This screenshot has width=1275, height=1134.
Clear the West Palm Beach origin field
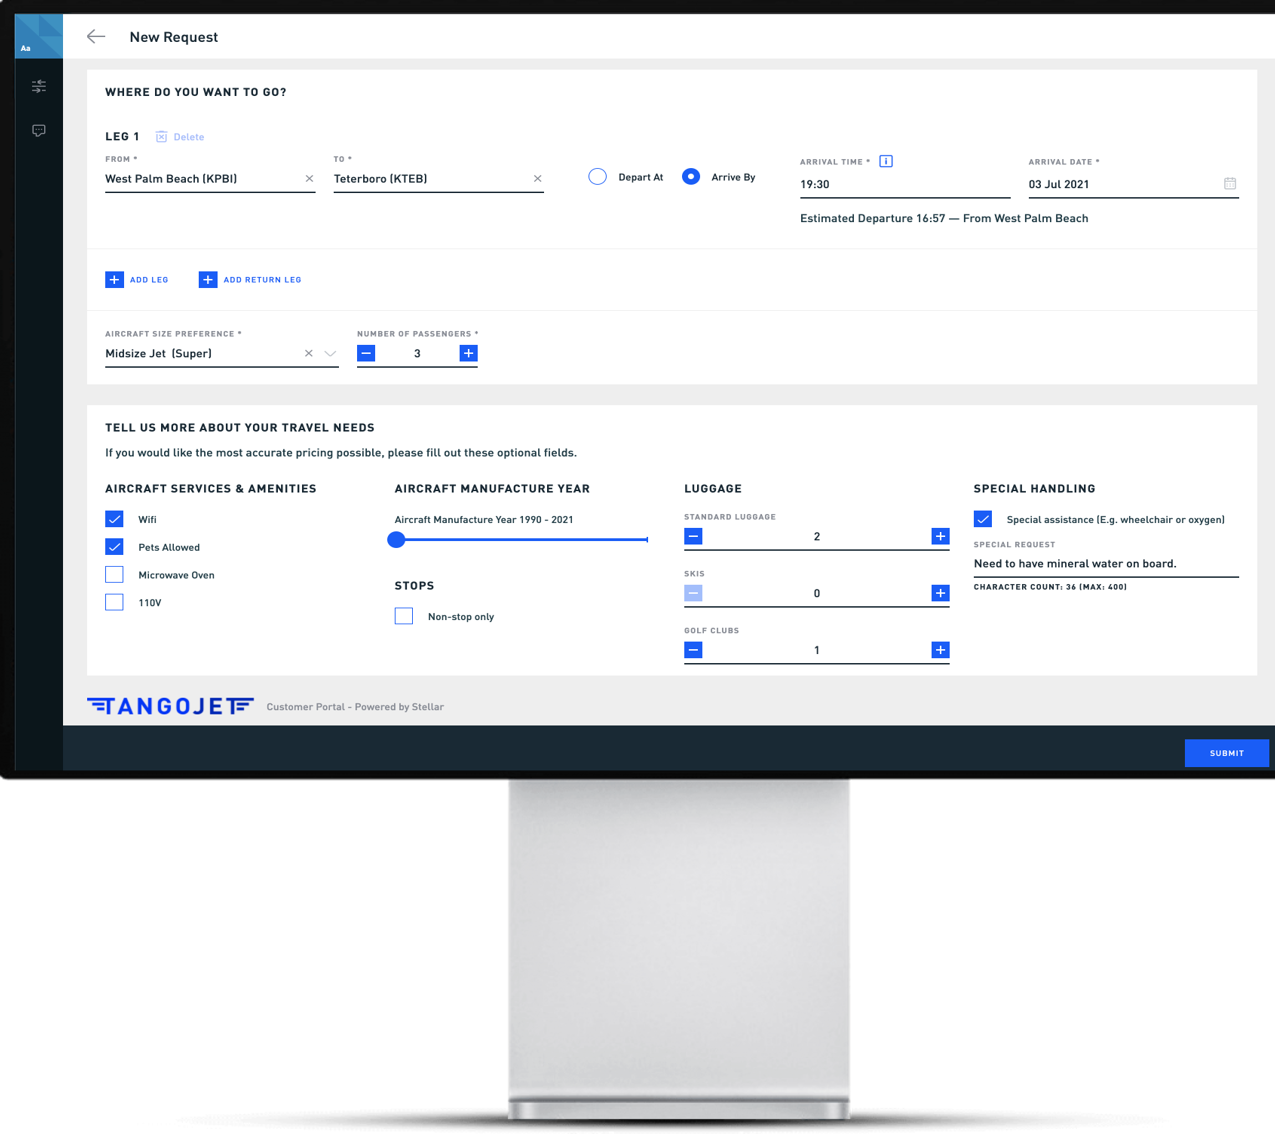coord(309,179)
